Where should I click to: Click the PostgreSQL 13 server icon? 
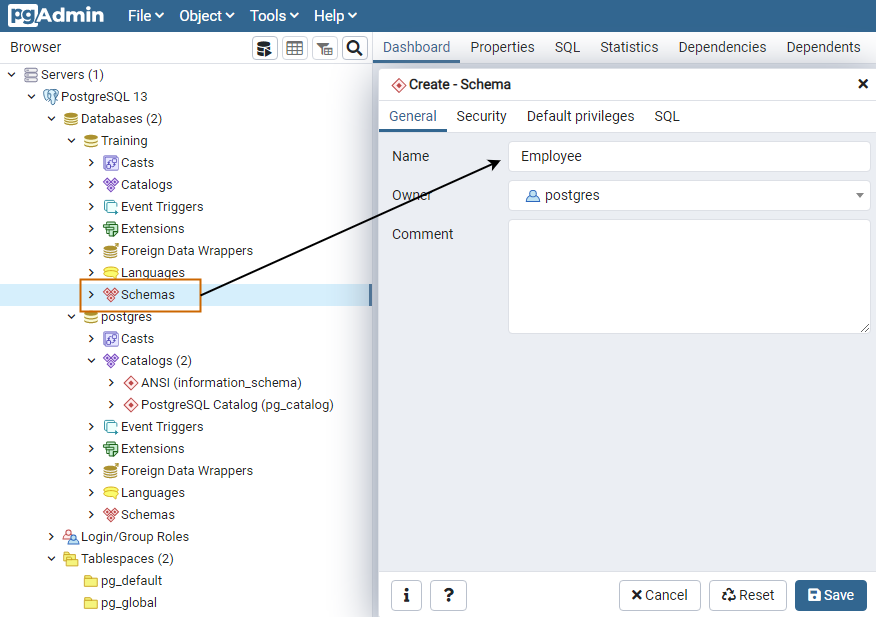(49, 96)
